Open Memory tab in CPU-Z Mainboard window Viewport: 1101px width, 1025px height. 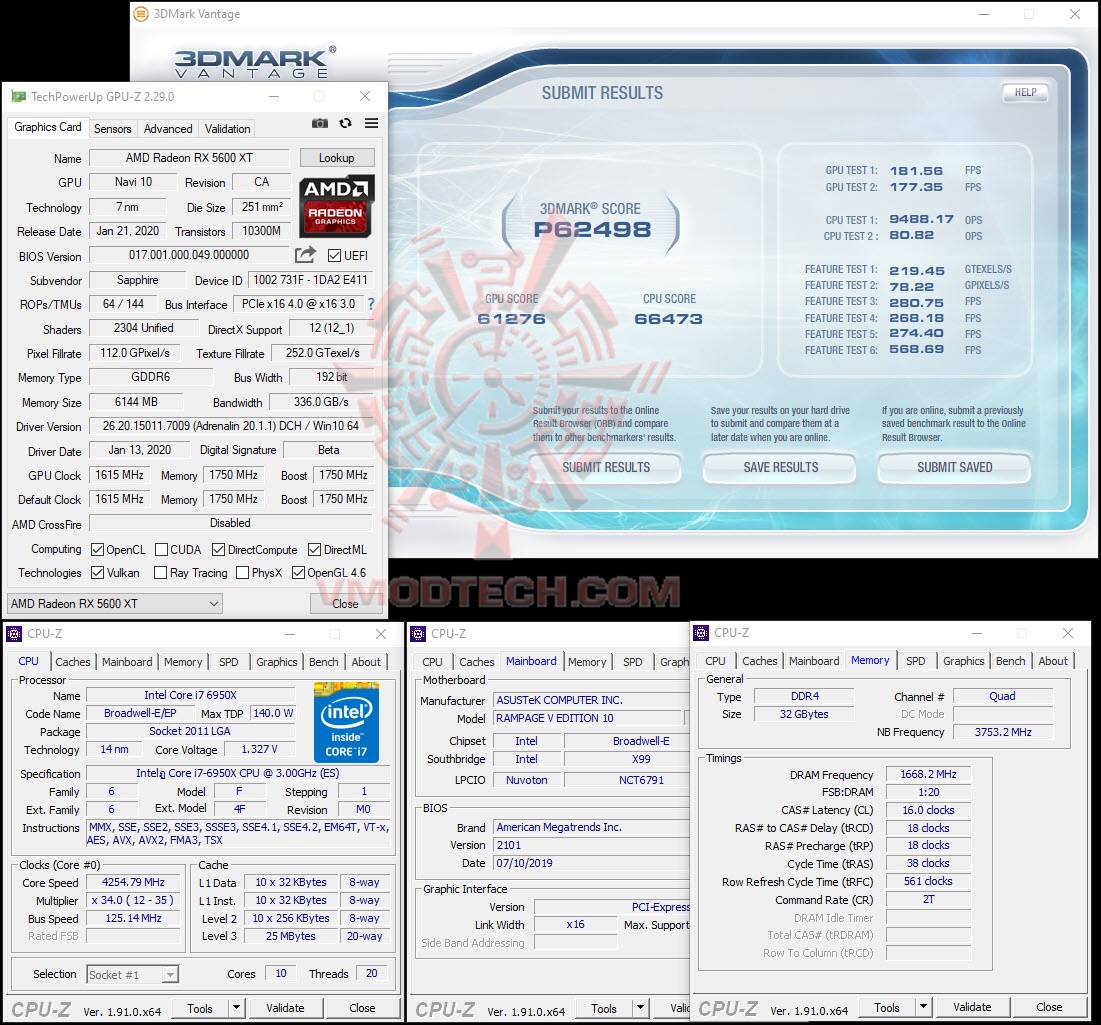tap(587, 662)
